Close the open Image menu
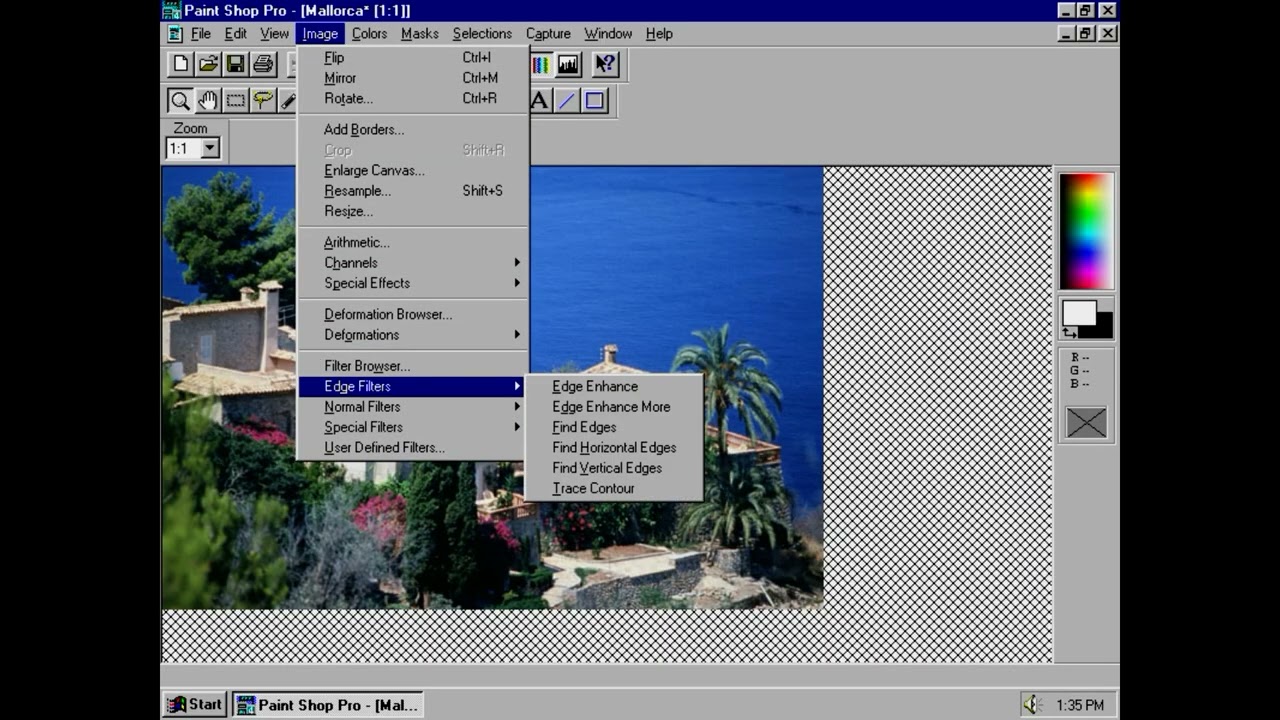The image size is (1280, 720). pyautogui.click(x=320, y=33)
